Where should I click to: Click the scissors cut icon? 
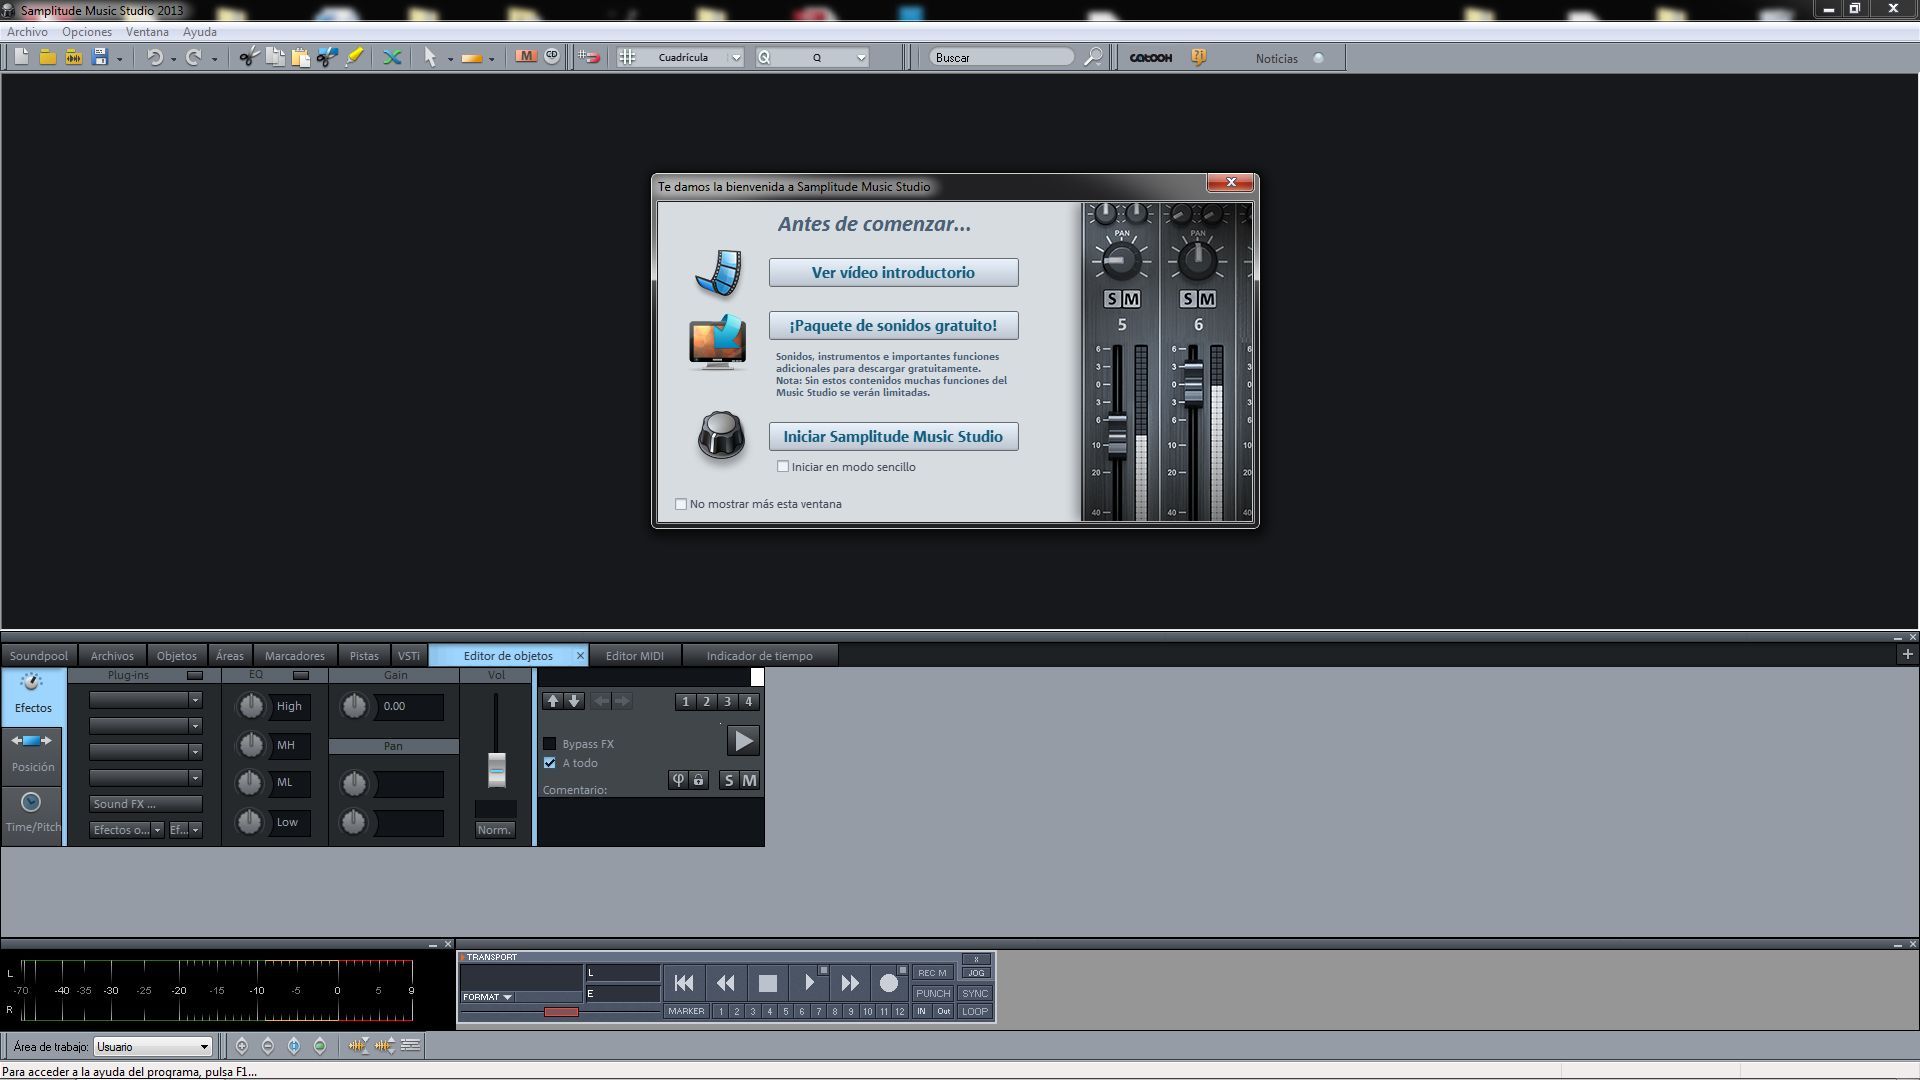[x=247, y=57]
